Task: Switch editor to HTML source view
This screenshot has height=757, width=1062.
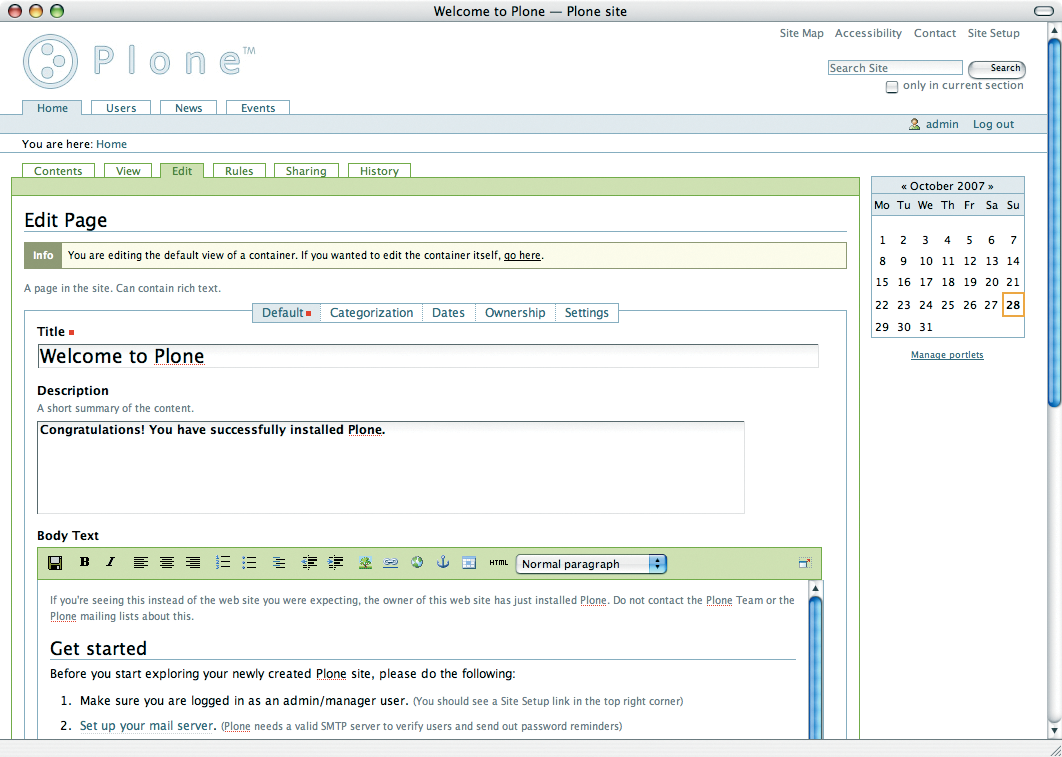Action: pyautogui.click(x=498, y=563)
